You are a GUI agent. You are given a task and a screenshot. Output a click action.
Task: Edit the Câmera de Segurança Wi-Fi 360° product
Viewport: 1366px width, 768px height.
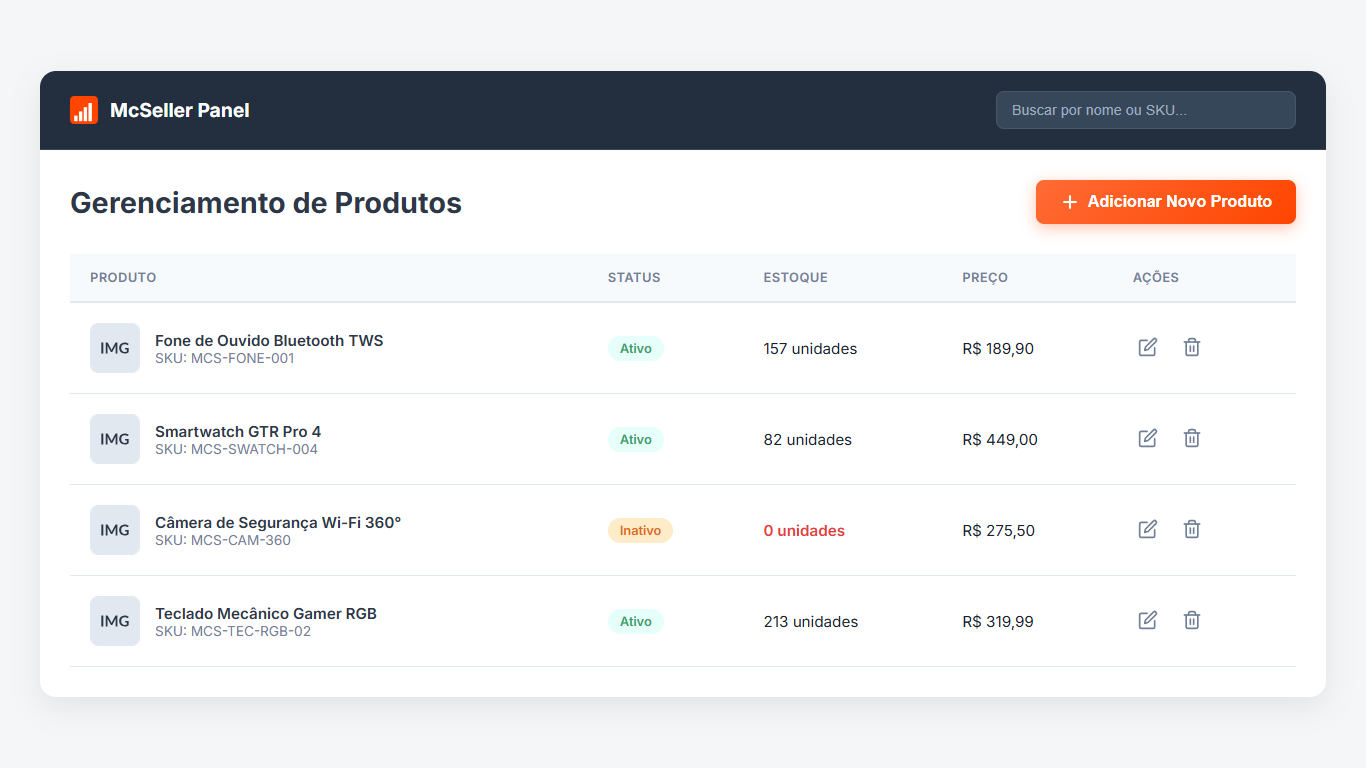pos(1148,529)
